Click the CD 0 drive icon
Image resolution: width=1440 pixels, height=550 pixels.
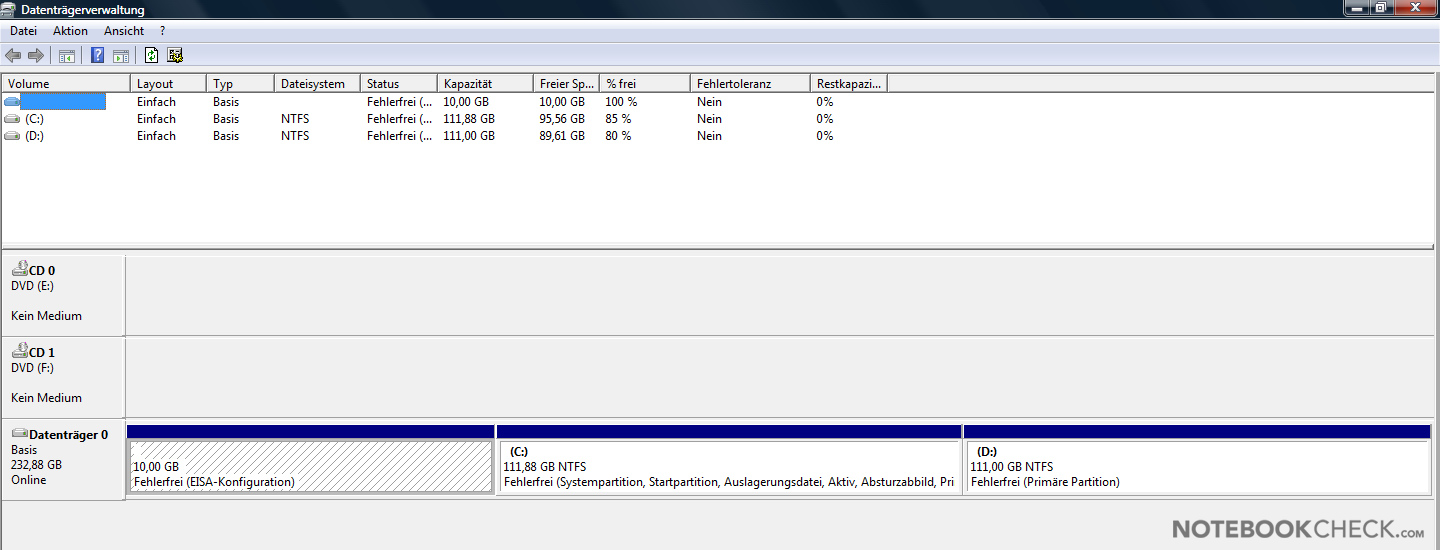pyautogui.click(x=19, y=269)
